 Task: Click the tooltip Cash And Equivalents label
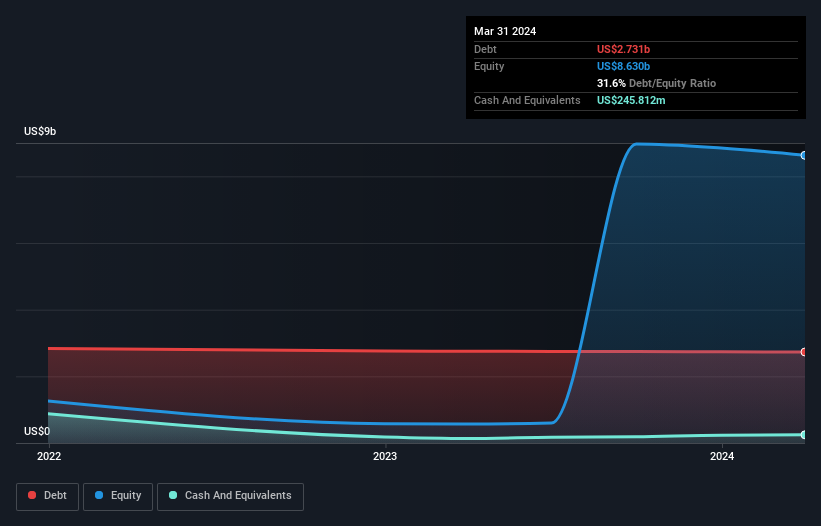tap(527, 100)
